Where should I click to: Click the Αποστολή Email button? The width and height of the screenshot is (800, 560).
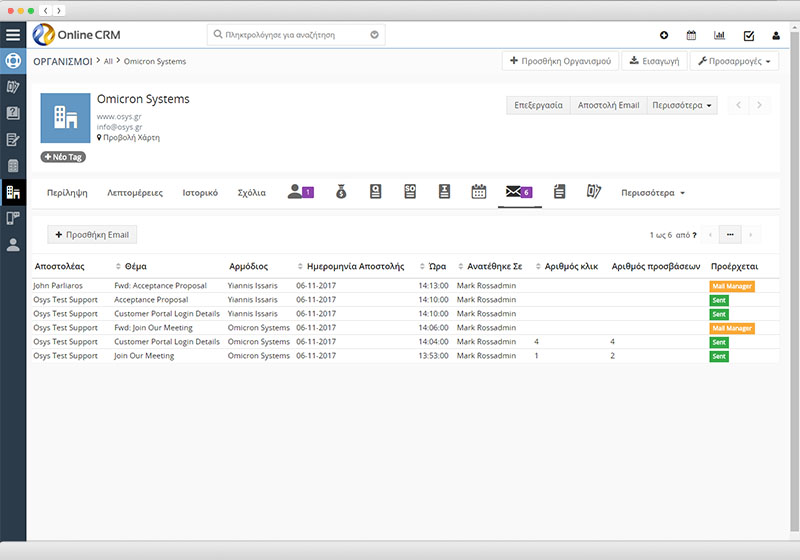(x=608, y=105)
